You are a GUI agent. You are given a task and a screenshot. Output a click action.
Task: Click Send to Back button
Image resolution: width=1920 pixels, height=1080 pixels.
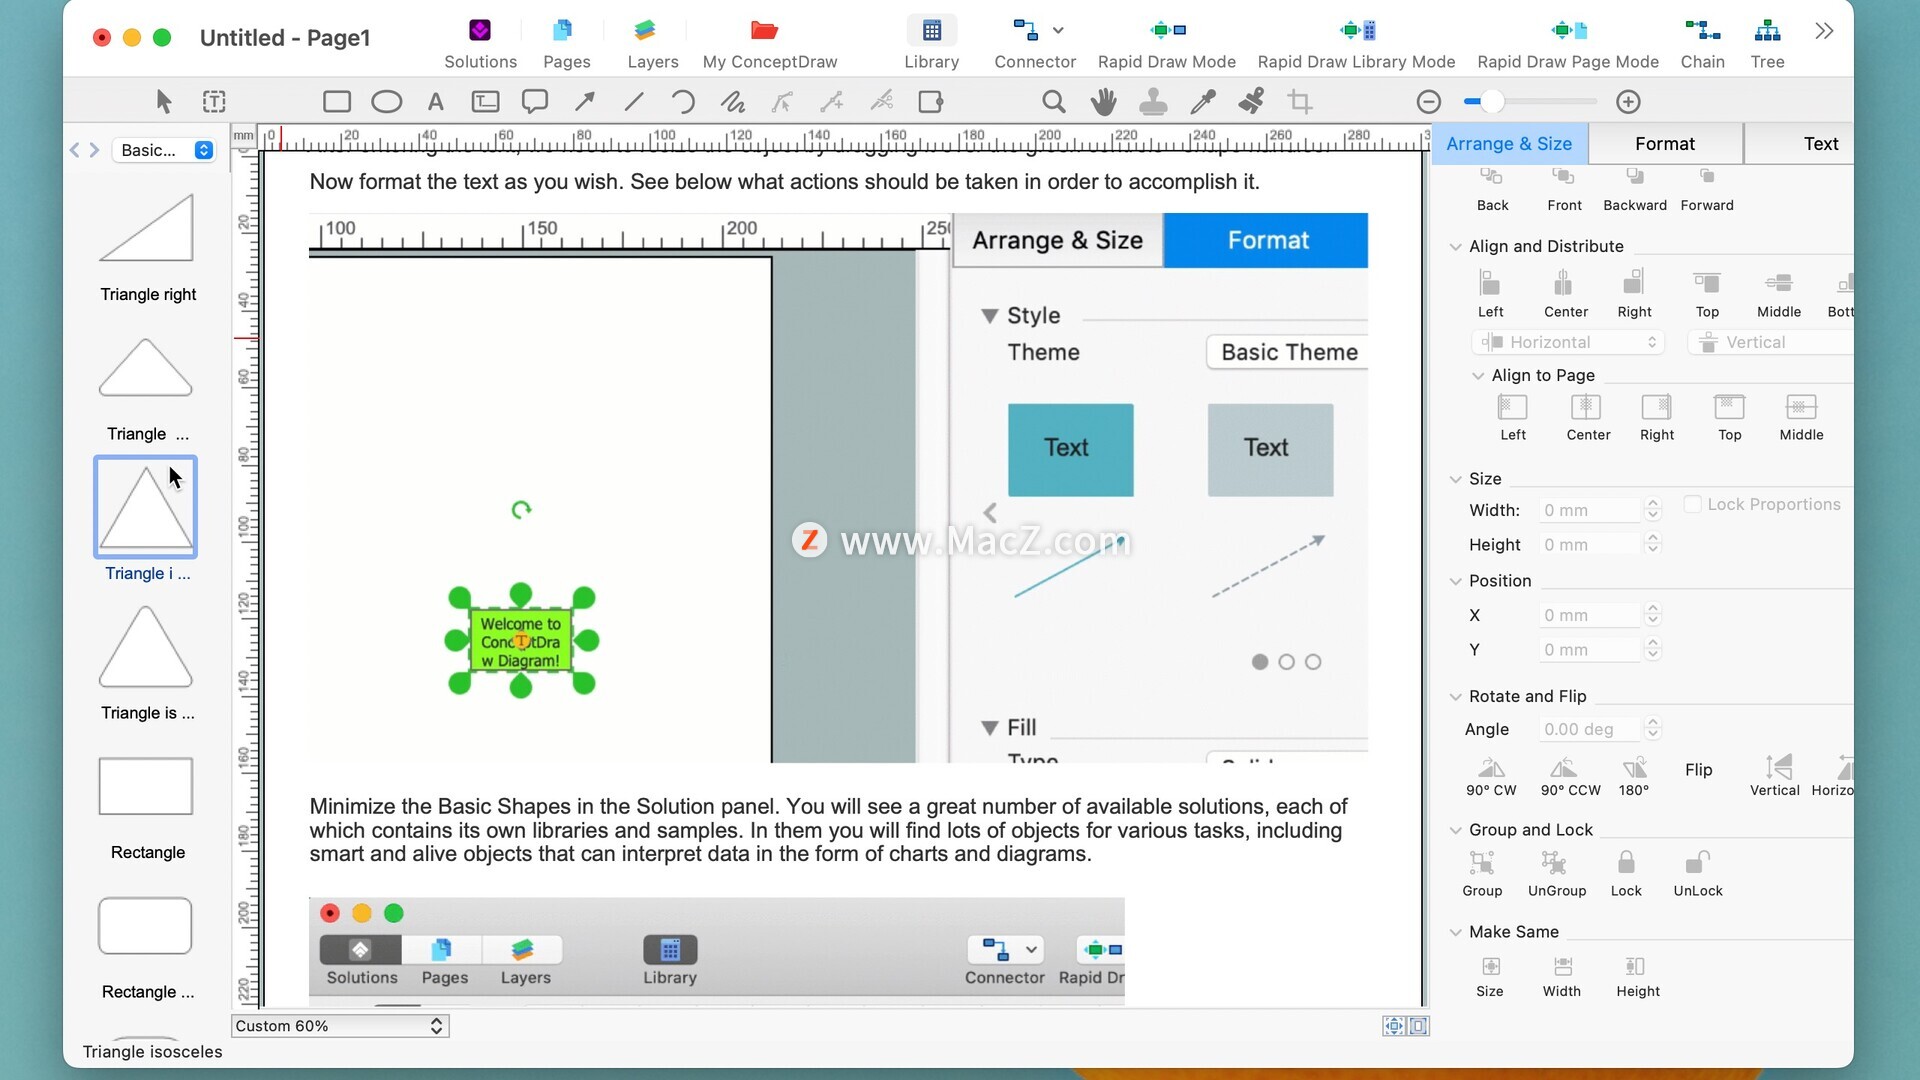1492,190
